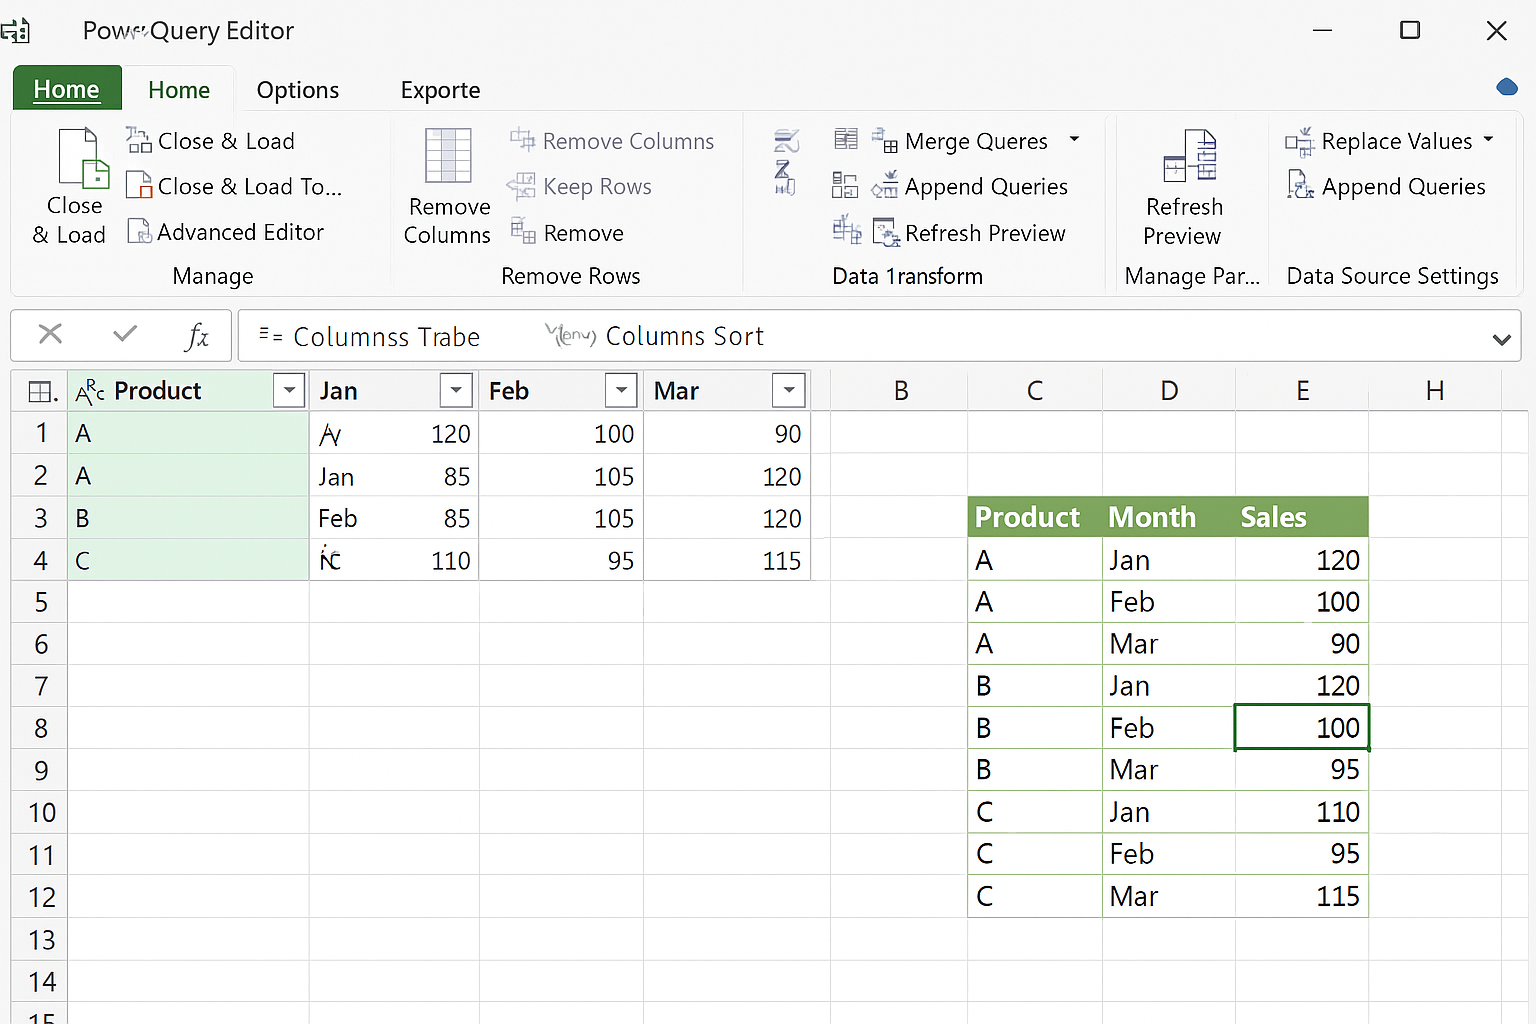Click the Merge Queres label

[976, 142]
